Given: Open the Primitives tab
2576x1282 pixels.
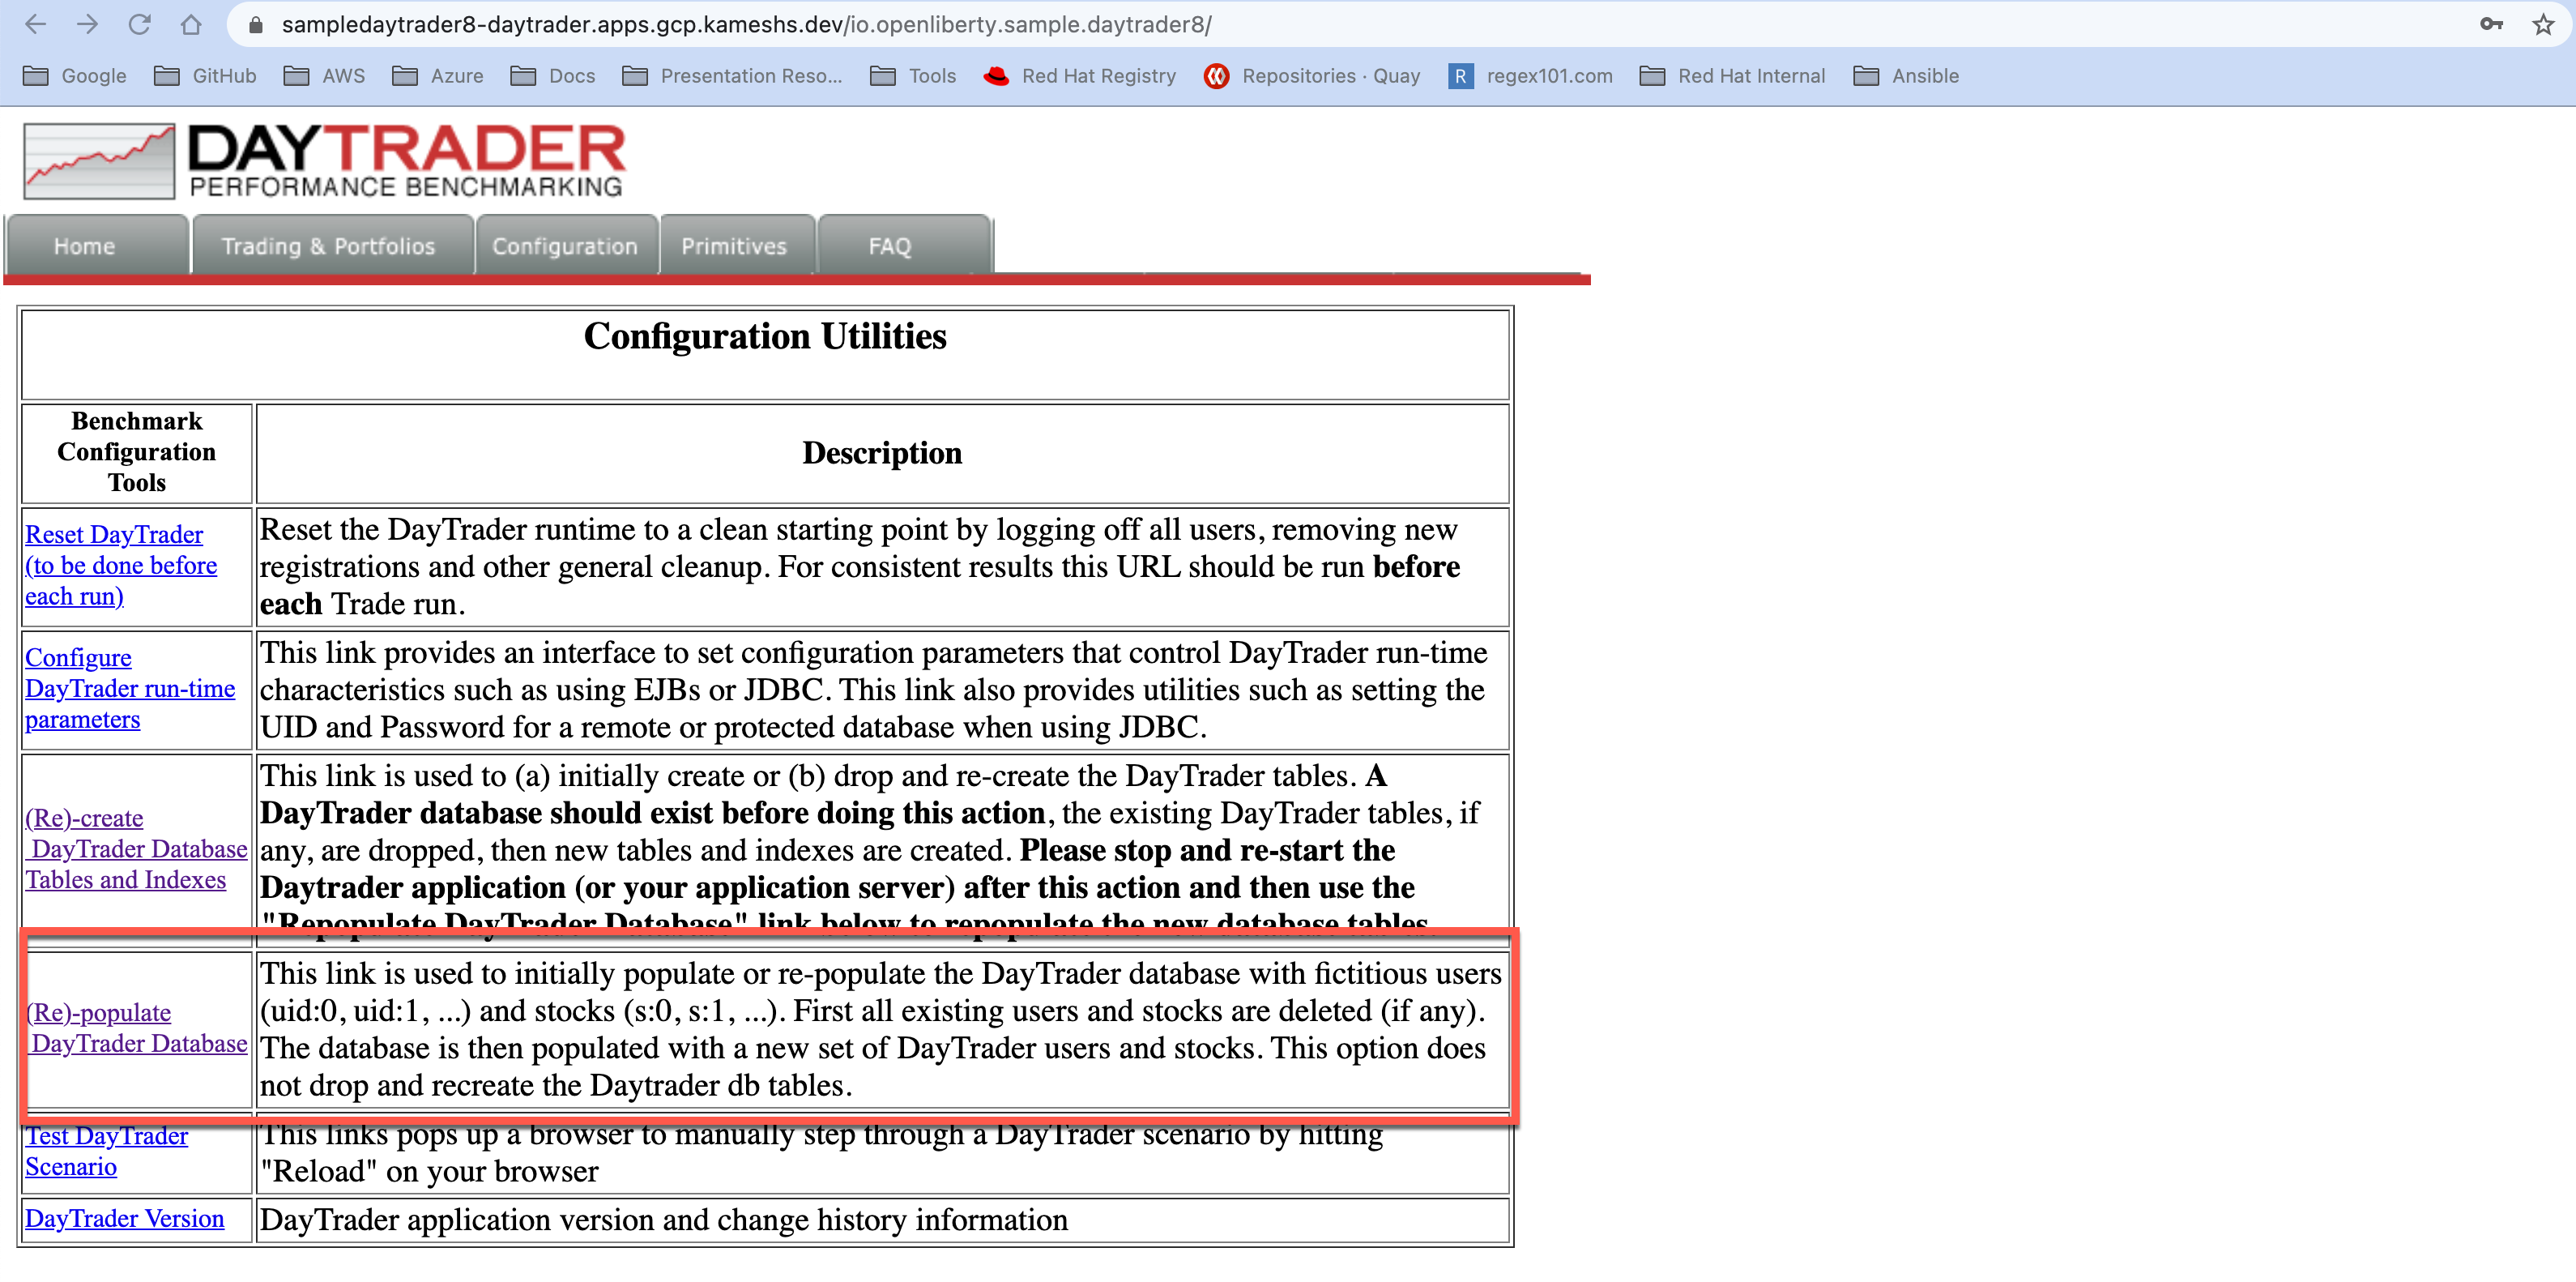Looking at the screenshot, I should (x=737, y=245).
